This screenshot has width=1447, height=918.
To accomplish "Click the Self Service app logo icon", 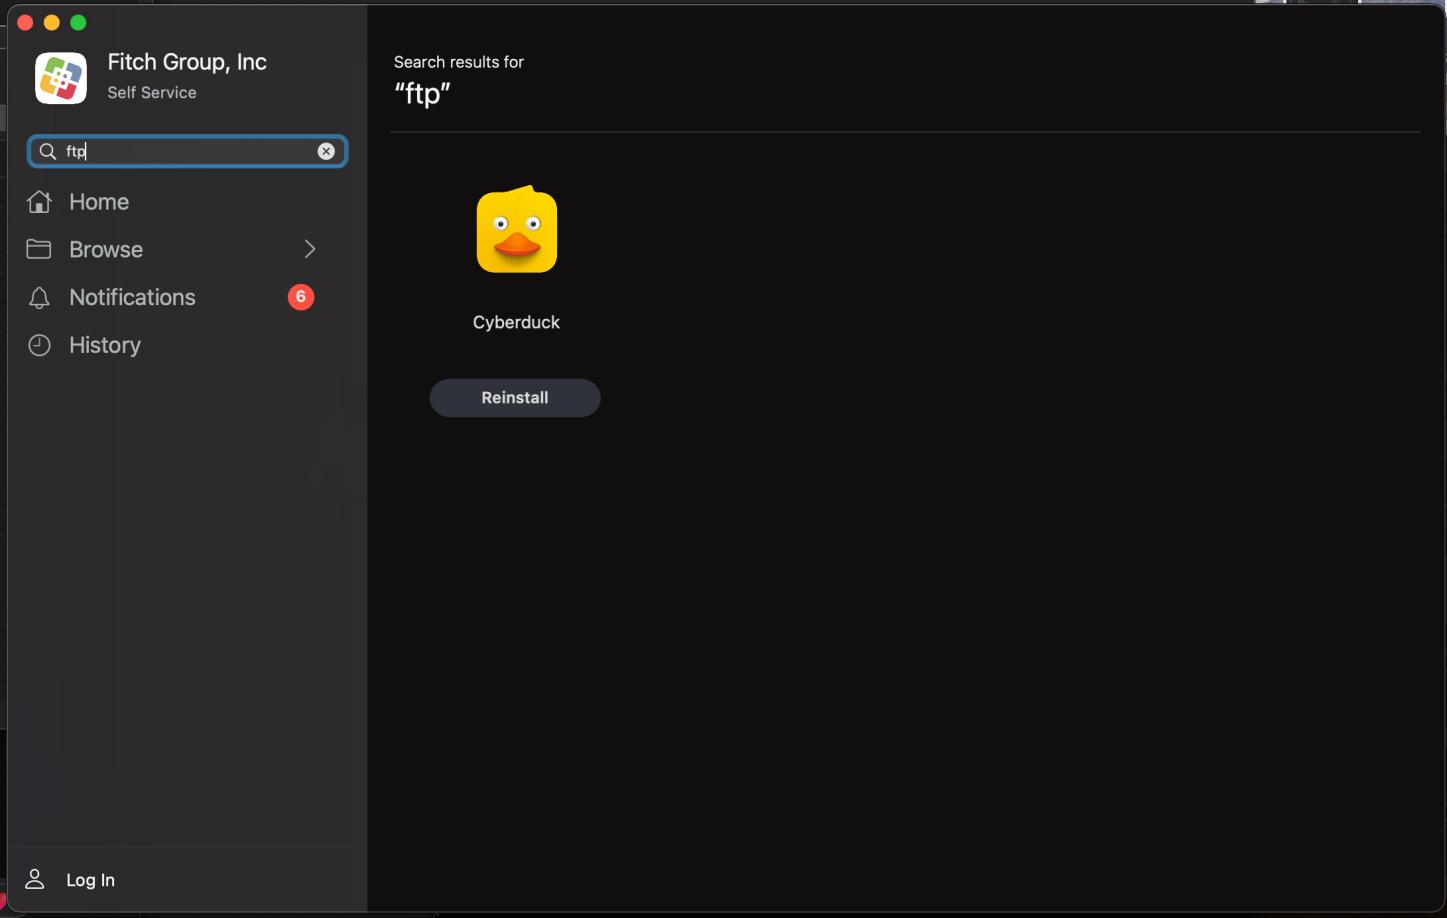I will pyautogui.click(x=61, y=78).
